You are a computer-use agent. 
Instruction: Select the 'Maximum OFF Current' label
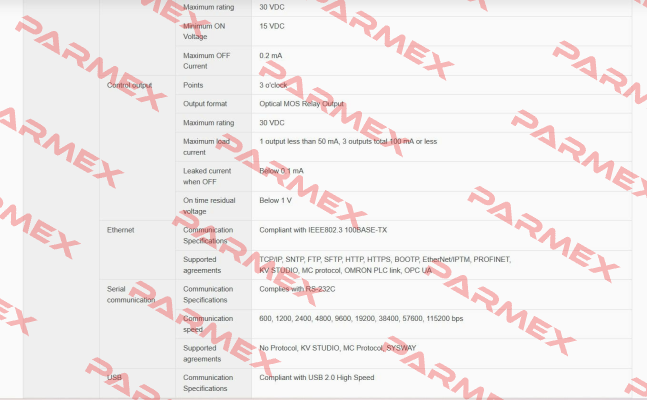(x=206, y=61)
